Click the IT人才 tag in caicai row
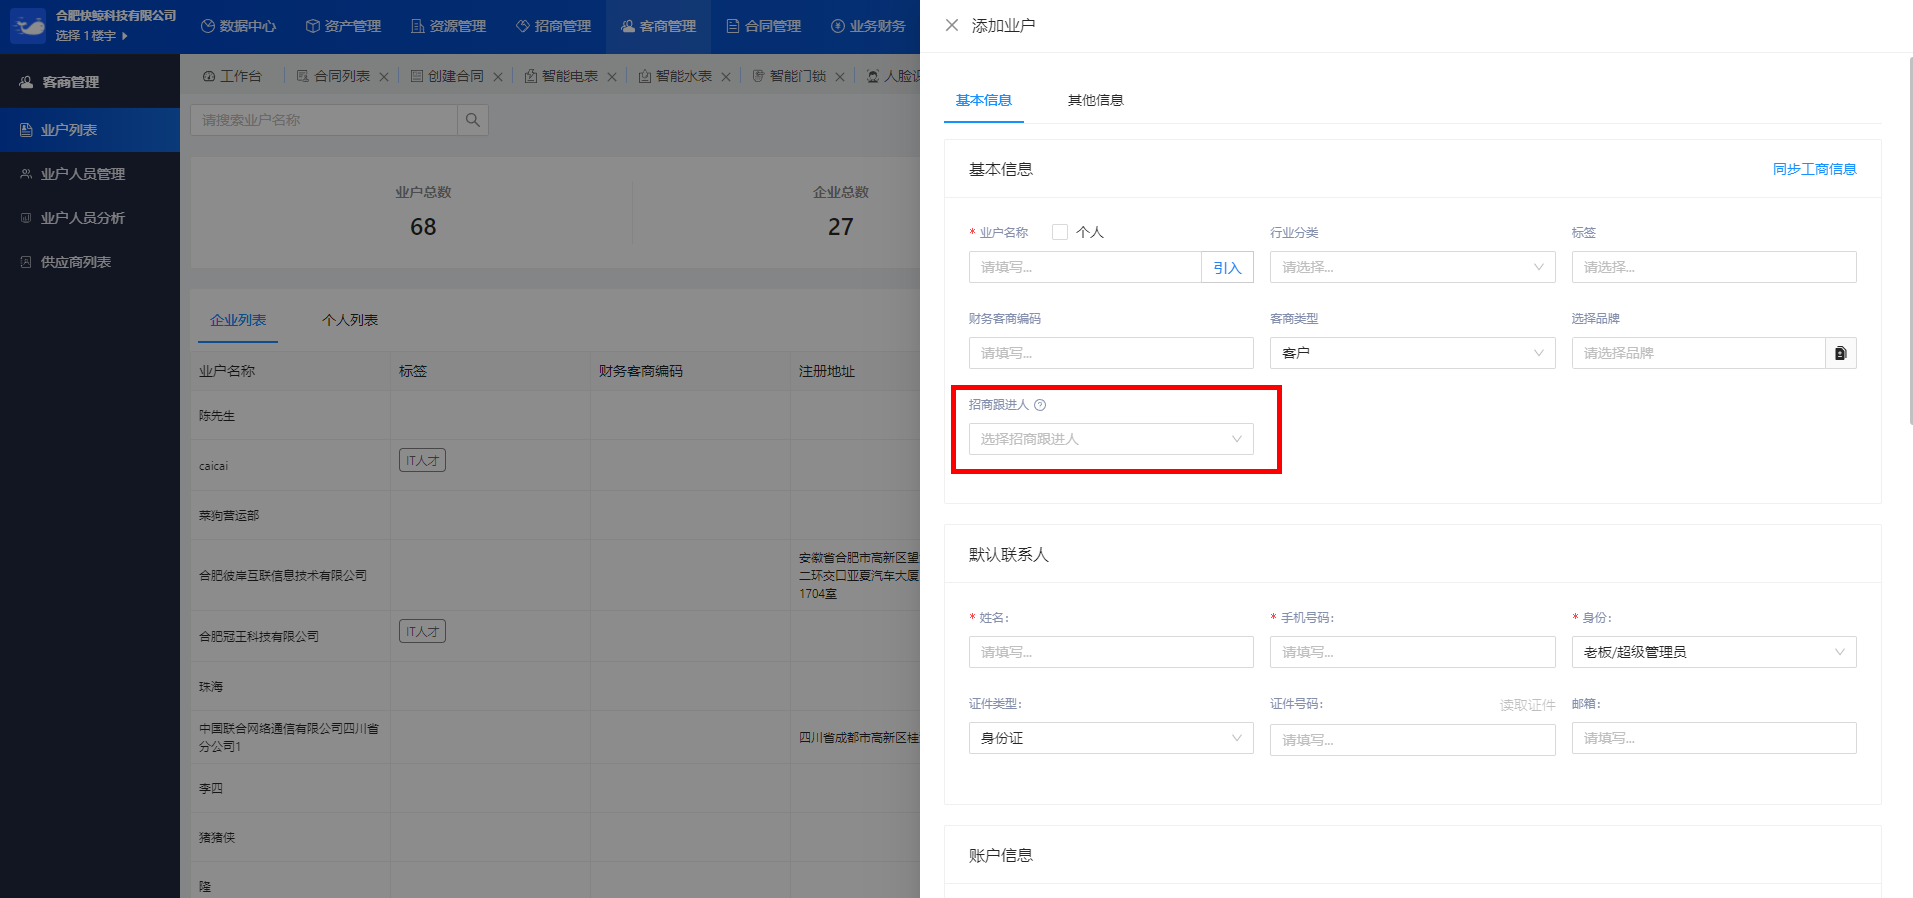Screen dimensions: 1913x898 click(422, 460)
